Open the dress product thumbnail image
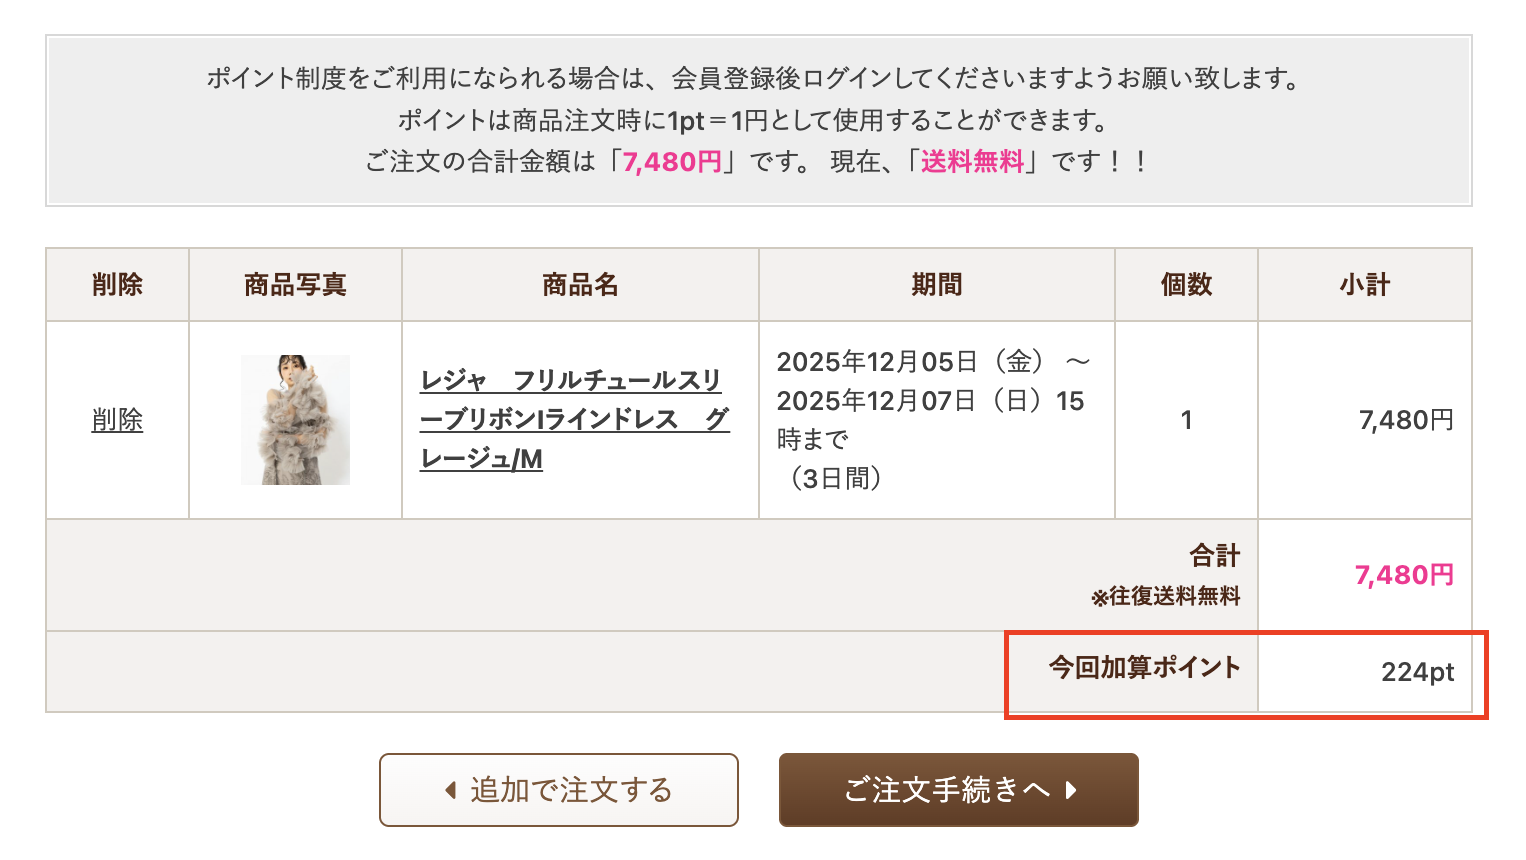This screenshot has width=1526, height=860. [295, 420]
